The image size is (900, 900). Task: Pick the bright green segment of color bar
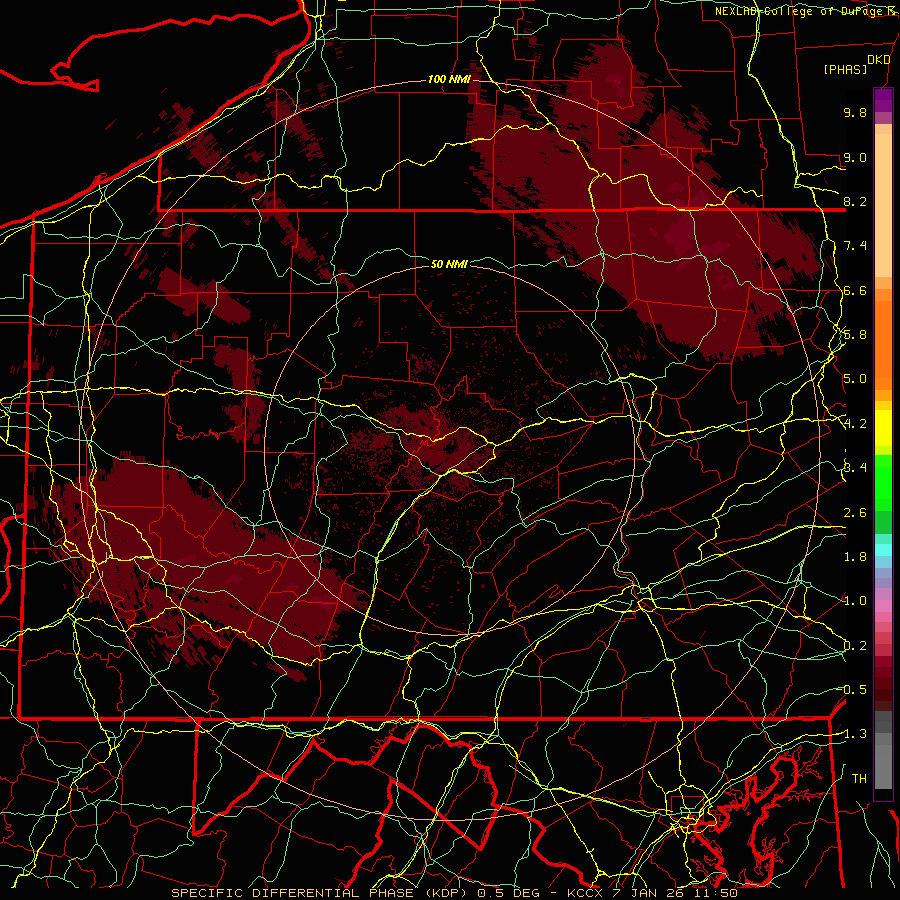point(883,482)
